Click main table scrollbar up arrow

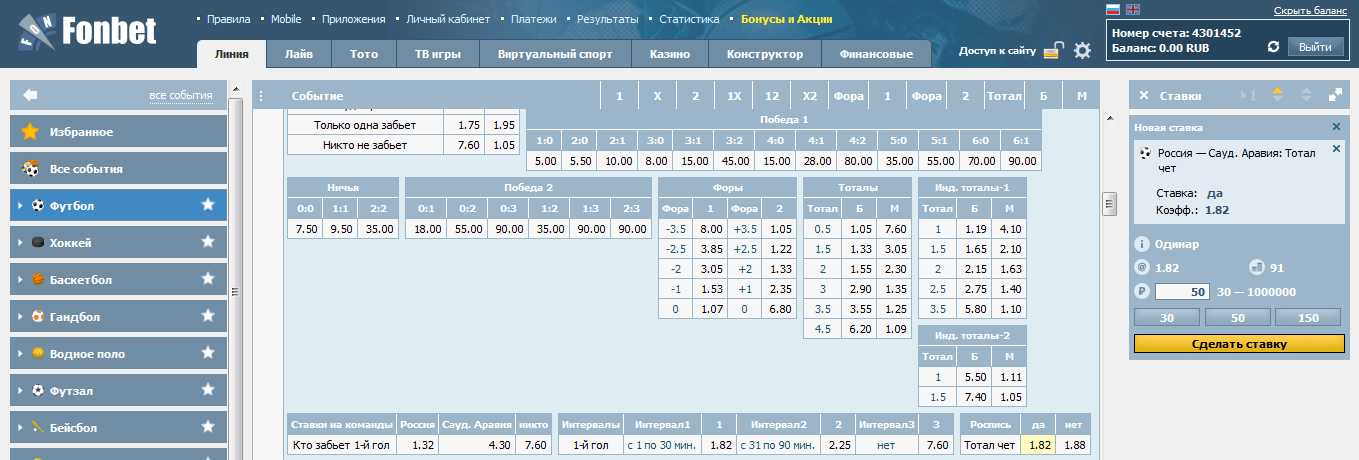coord(1108,119)
